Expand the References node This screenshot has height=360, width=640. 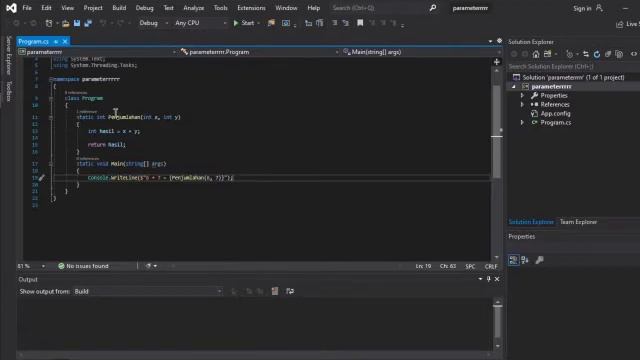point(522,104)
